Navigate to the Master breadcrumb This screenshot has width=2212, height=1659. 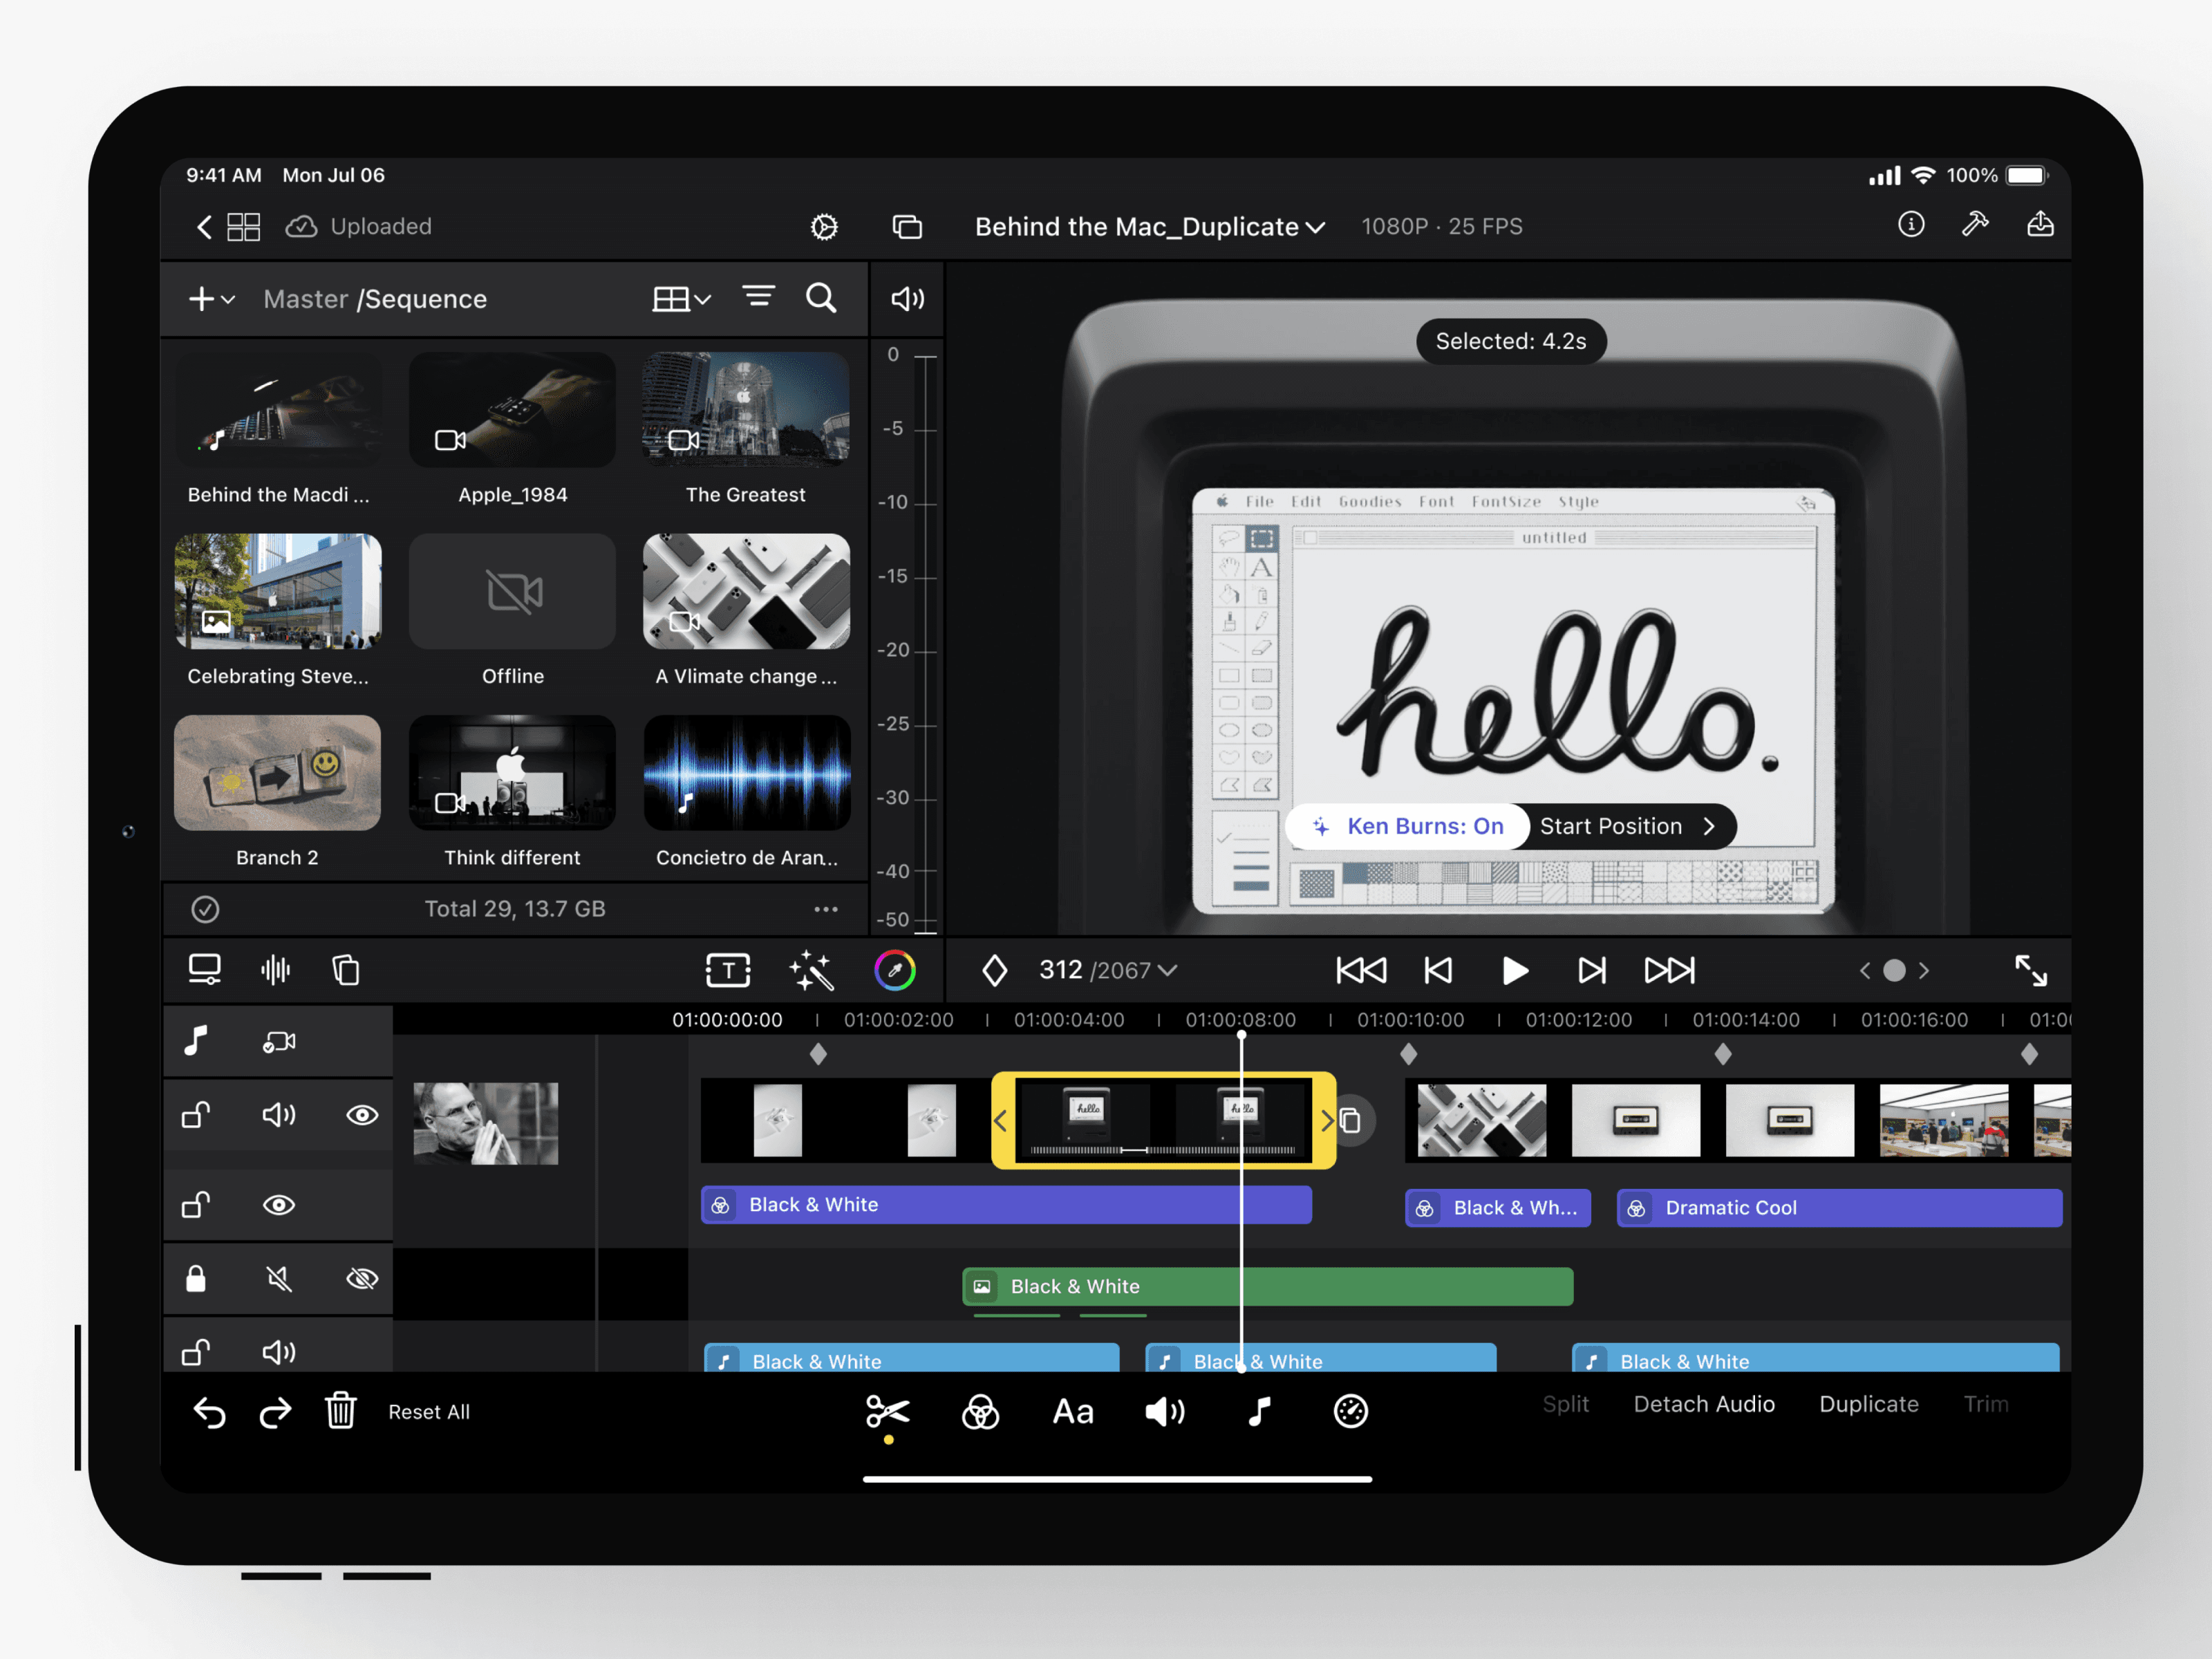click(x=305, y=299)
